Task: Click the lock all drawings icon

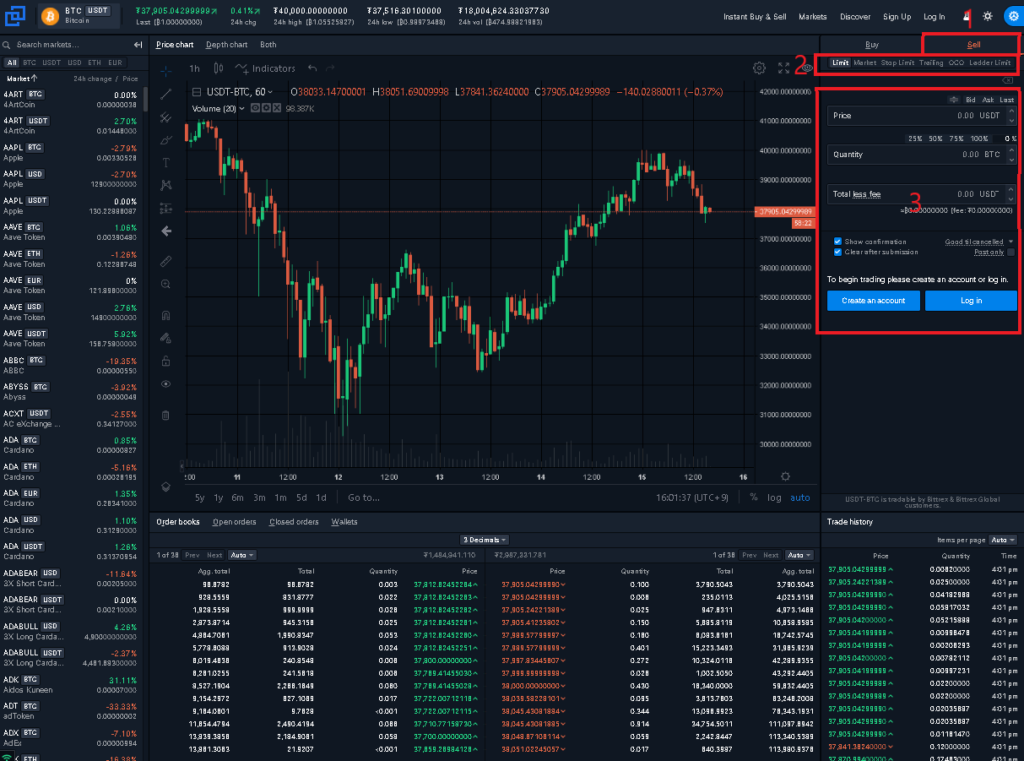Action: 166,361
